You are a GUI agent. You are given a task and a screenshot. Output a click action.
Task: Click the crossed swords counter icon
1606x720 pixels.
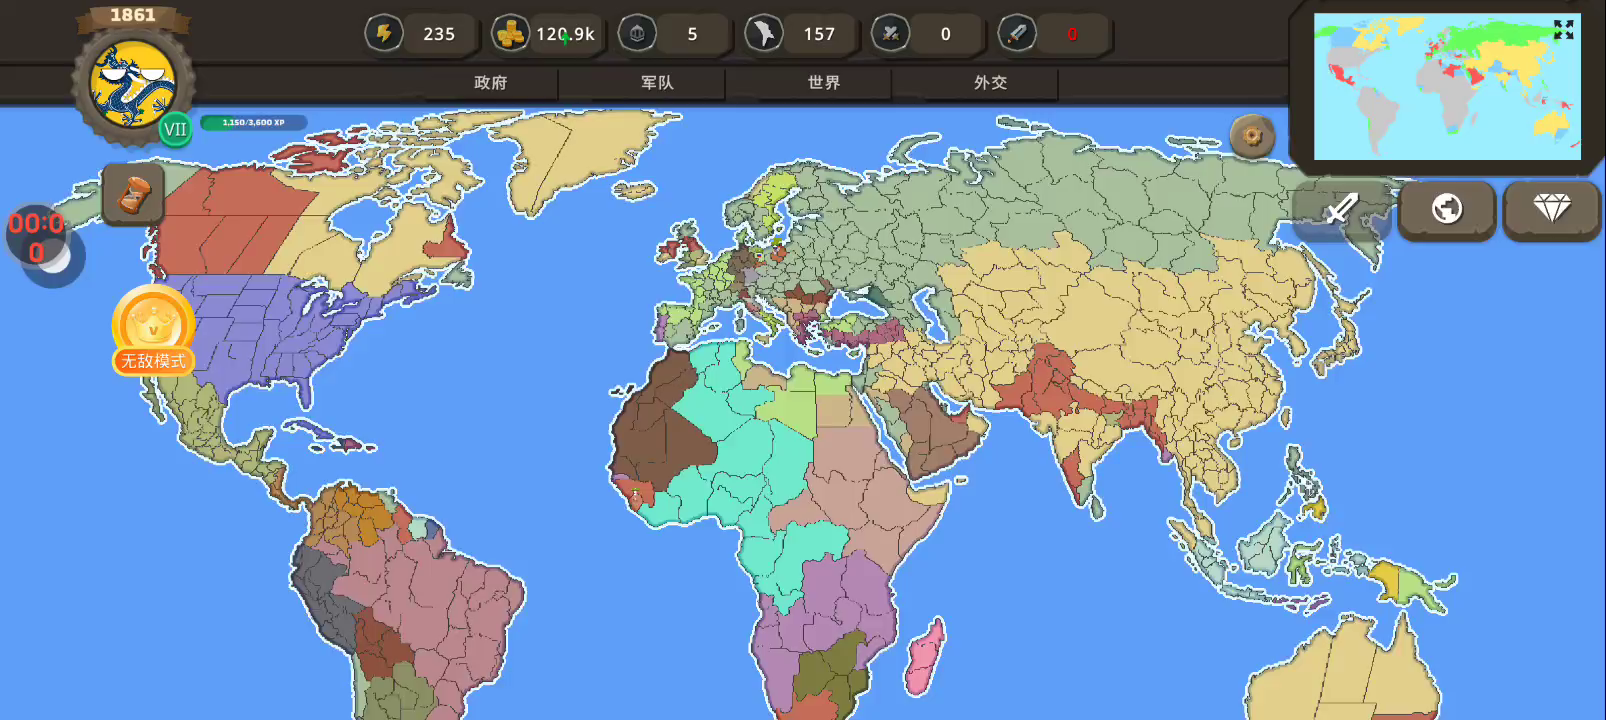[x=889, y=34]
